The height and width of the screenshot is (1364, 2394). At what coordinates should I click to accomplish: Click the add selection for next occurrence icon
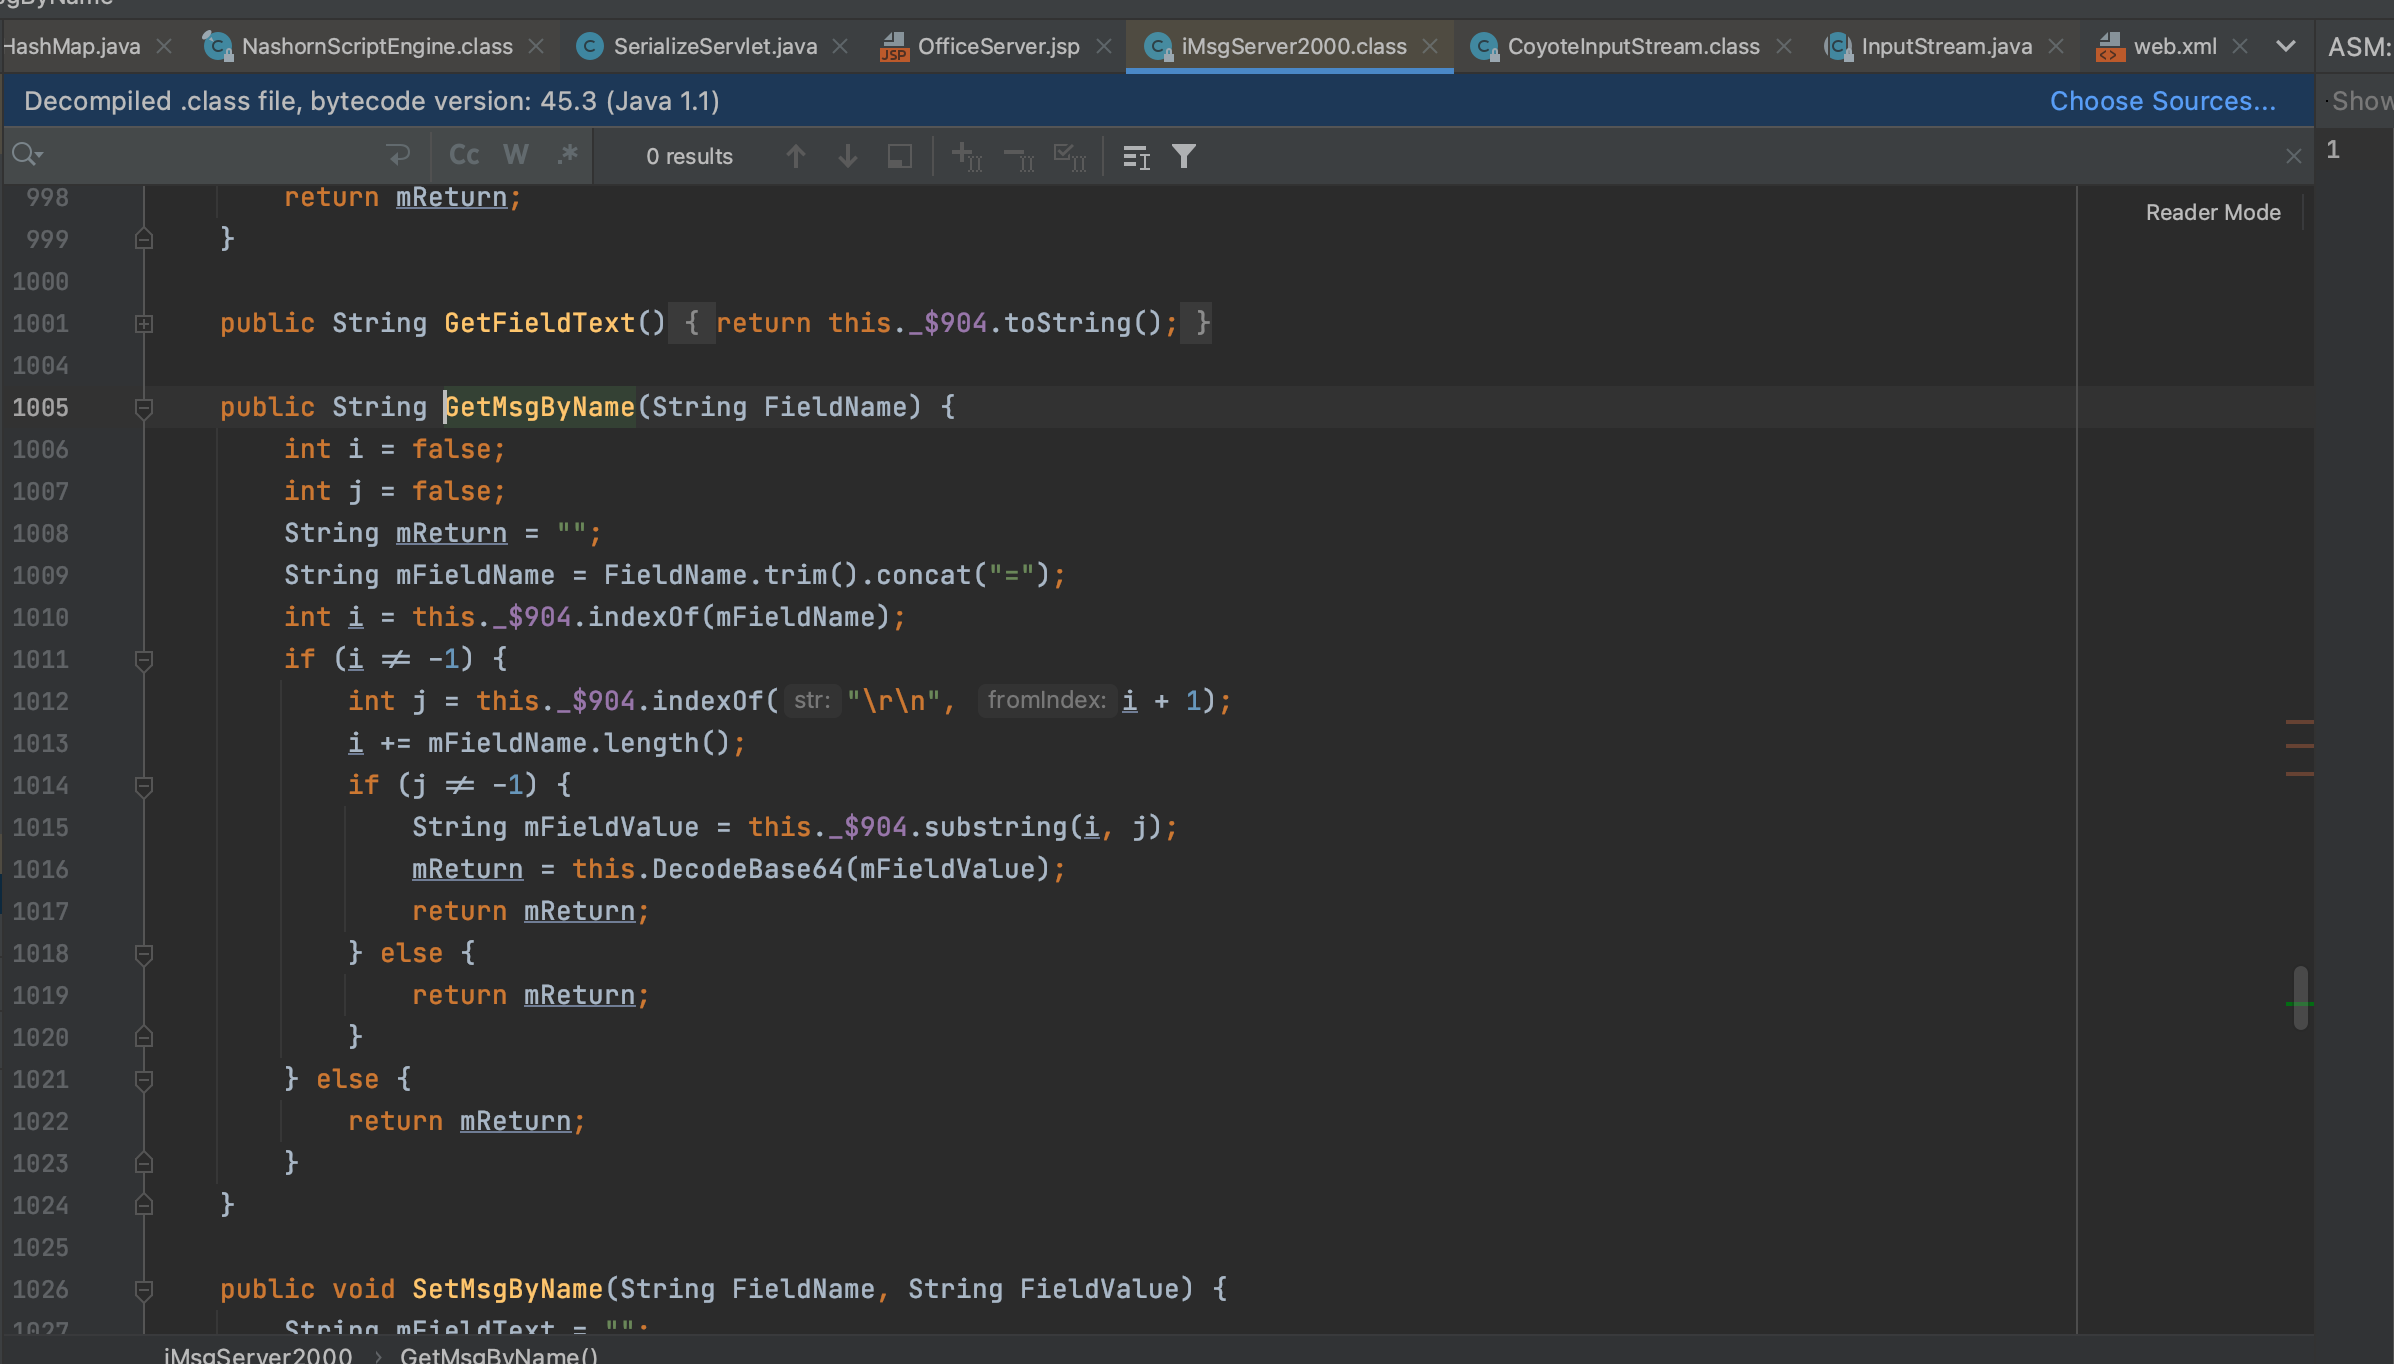pyautogui.click(x=966, y=156)
